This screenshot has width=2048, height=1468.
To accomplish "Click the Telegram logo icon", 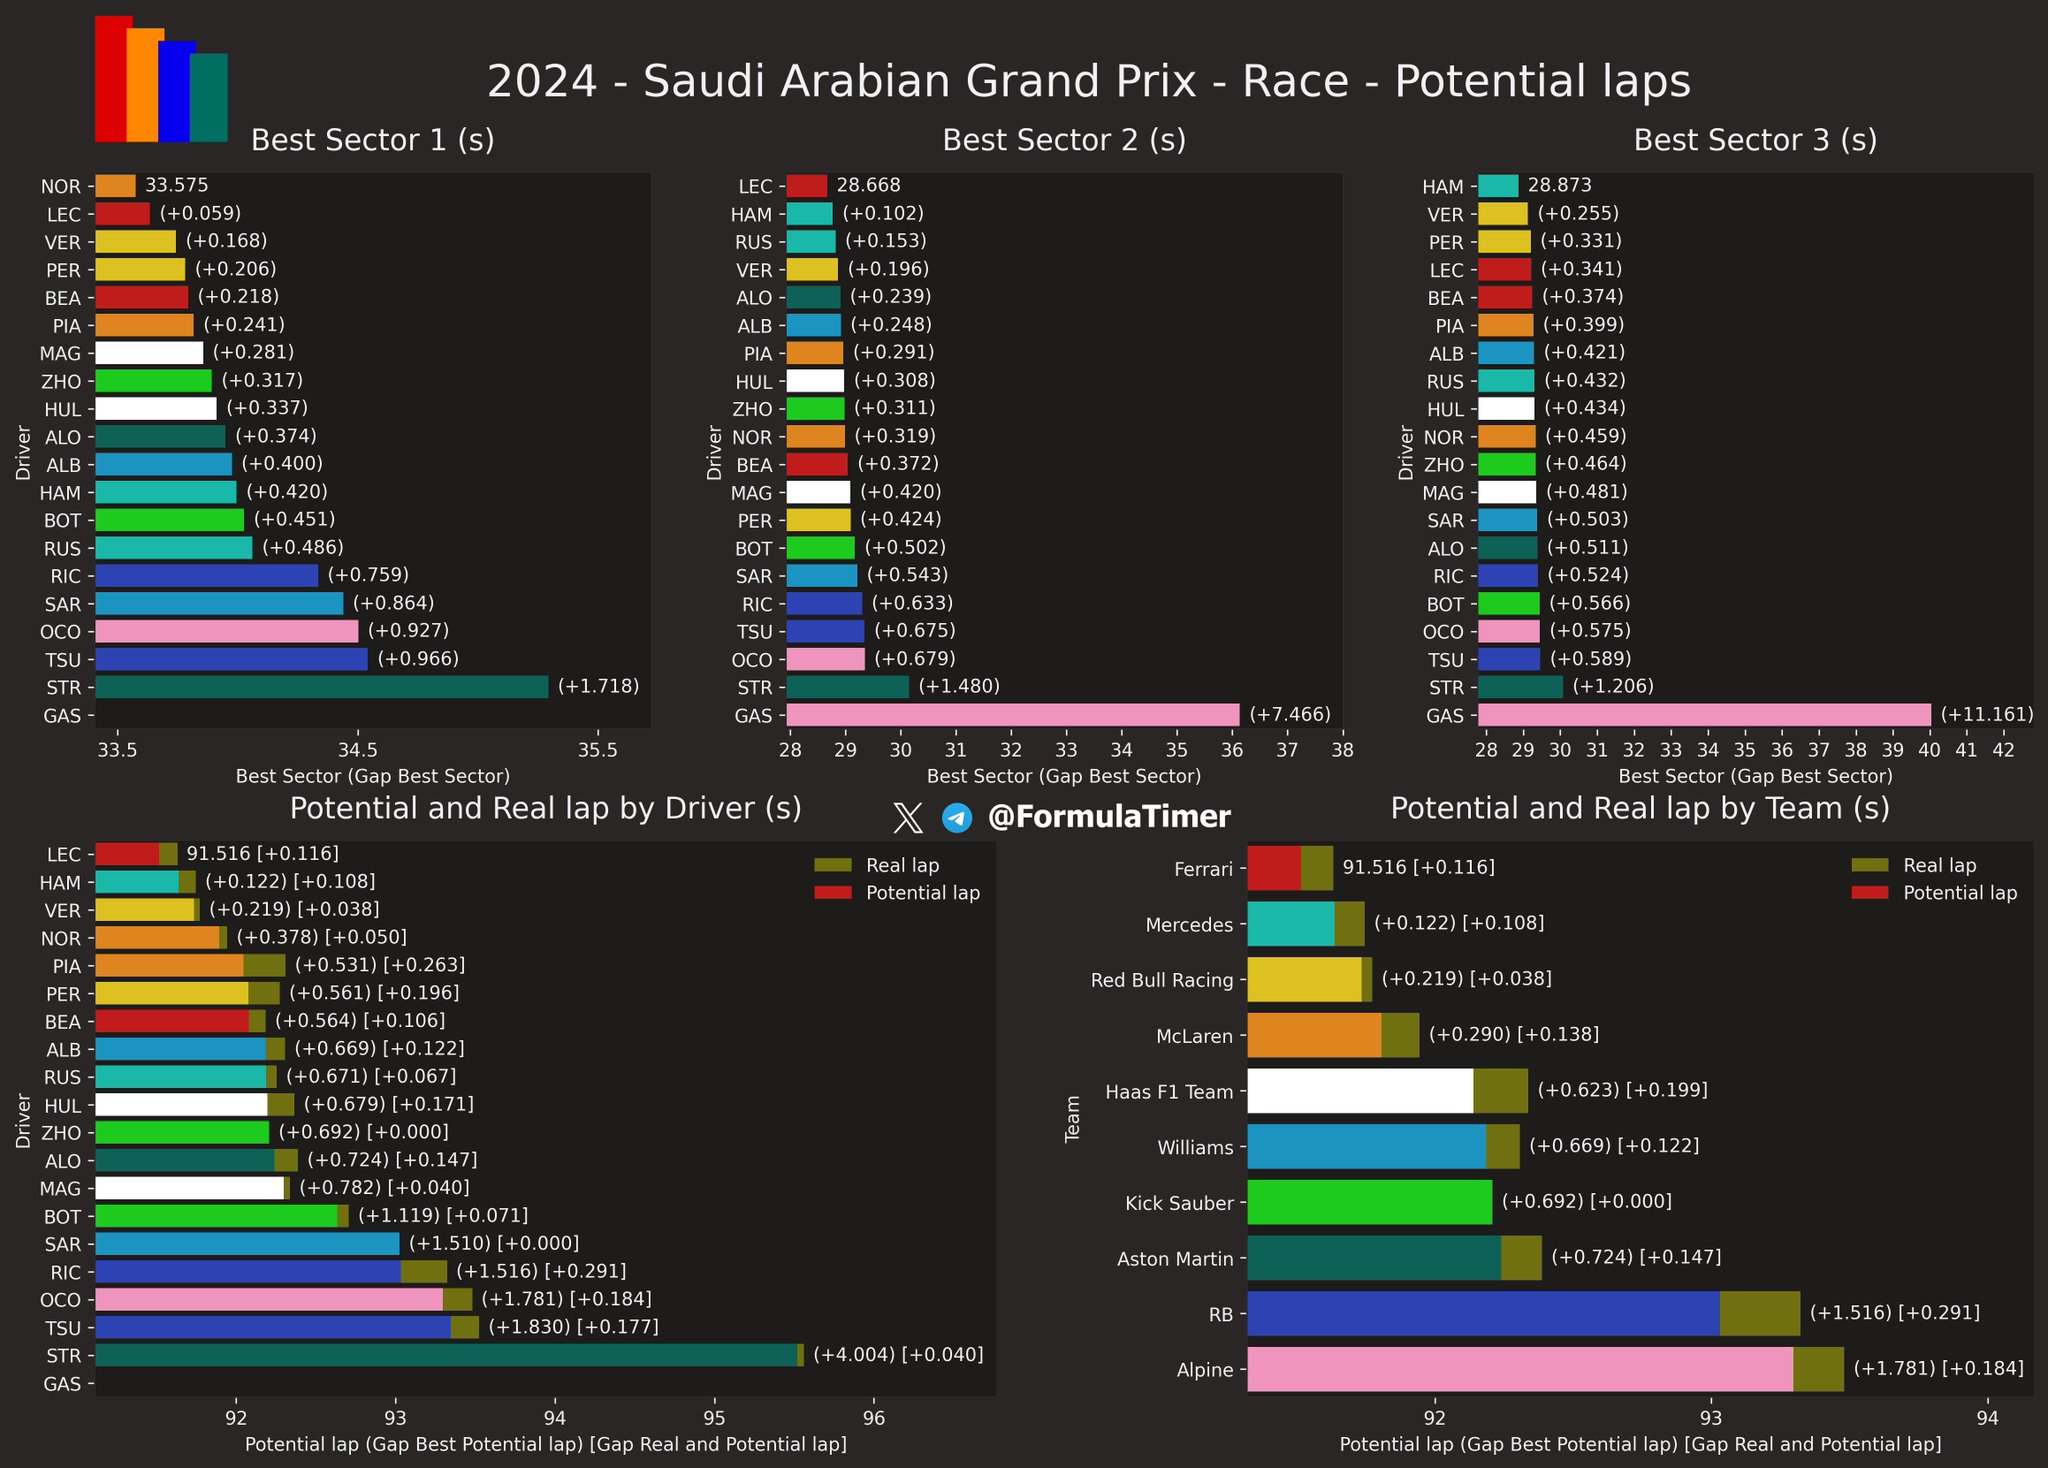I will point(957,818).
